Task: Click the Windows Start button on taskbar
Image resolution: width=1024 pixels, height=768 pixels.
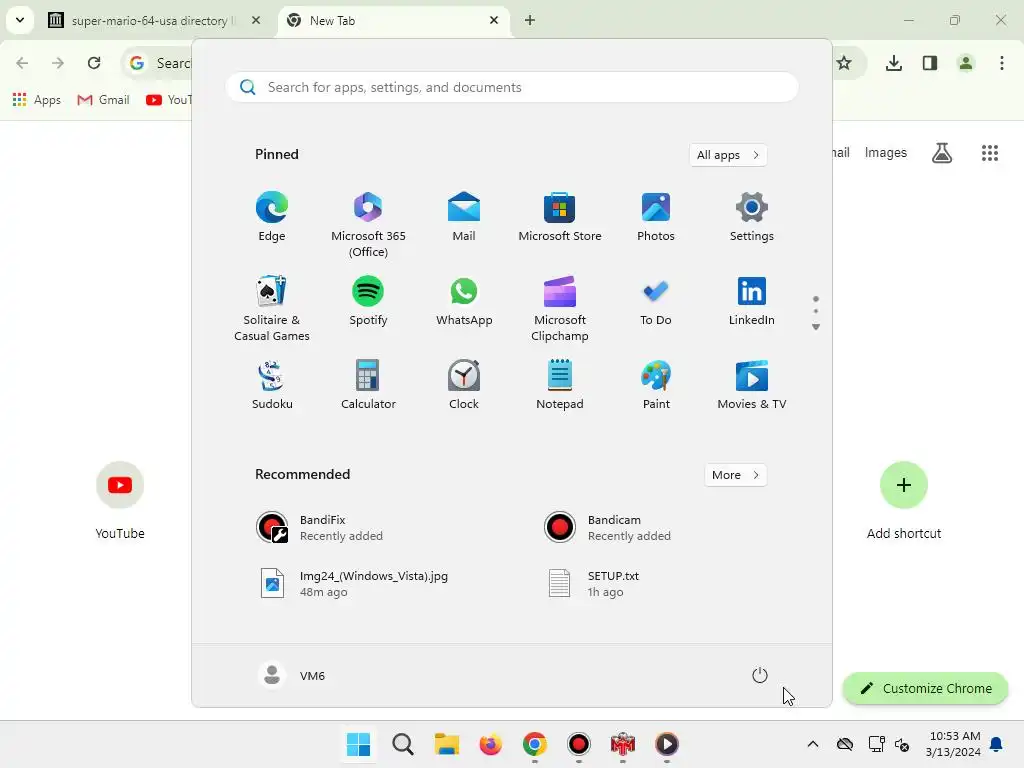Action: [359, 744]
